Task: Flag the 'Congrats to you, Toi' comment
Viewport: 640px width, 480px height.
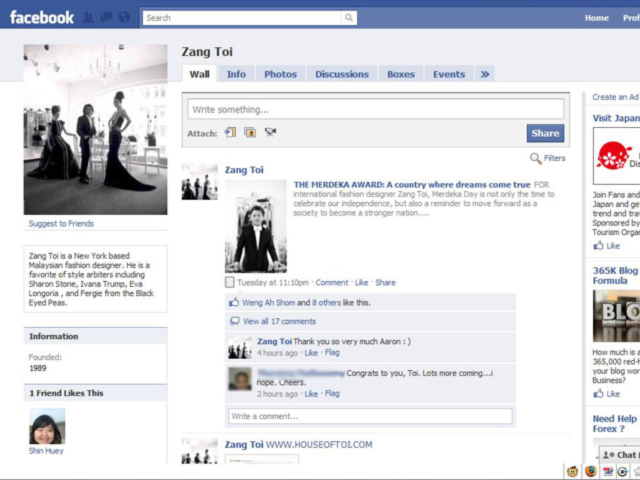Action: (x=332, y=393)
